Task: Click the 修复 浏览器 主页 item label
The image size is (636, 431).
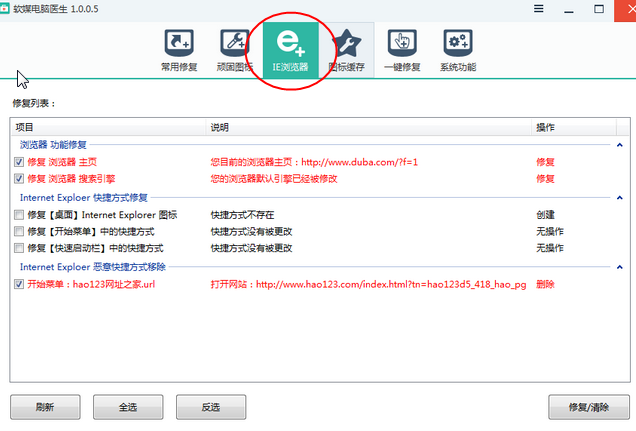Action: coord(62,162)
